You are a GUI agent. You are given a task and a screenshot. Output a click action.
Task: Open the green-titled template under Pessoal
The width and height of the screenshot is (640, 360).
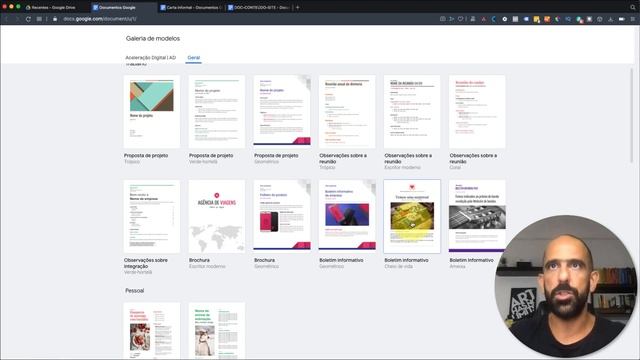217,331
